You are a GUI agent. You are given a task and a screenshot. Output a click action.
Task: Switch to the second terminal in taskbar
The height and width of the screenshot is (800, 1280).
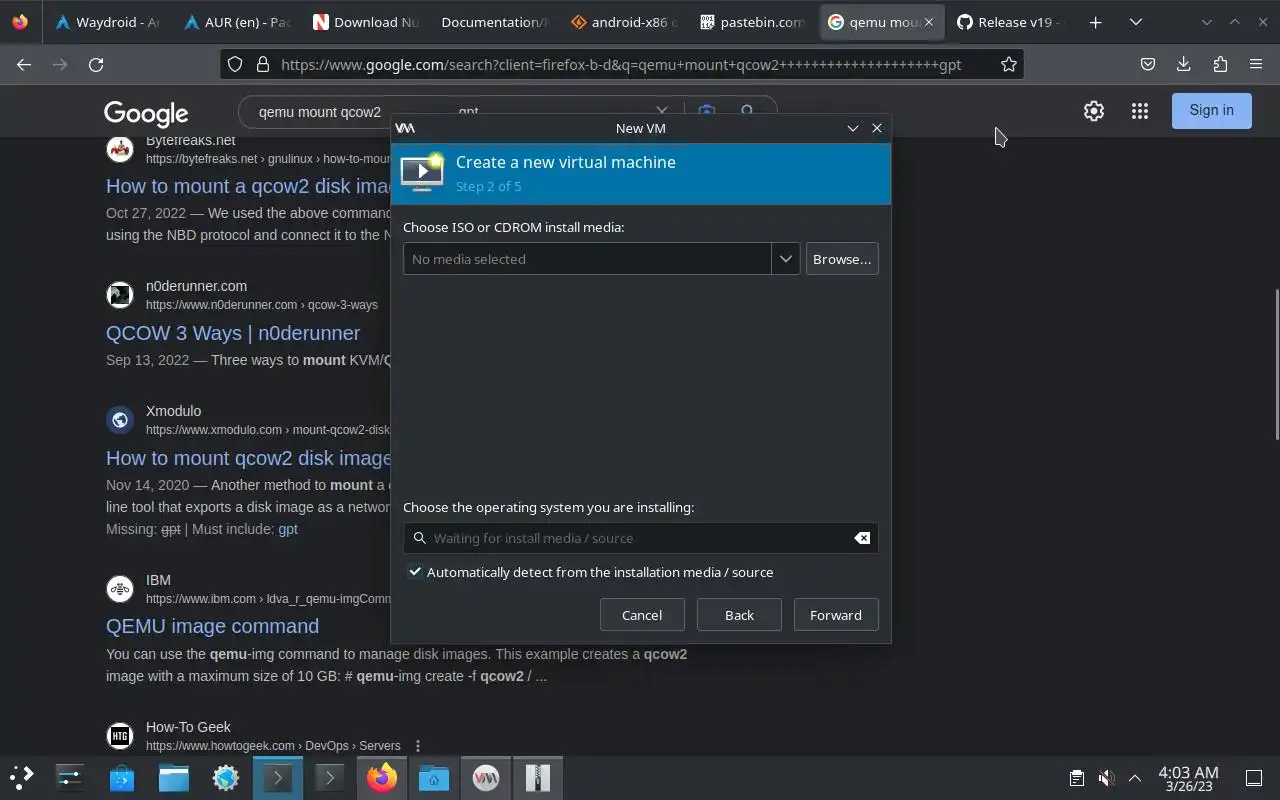click(330, 777)
